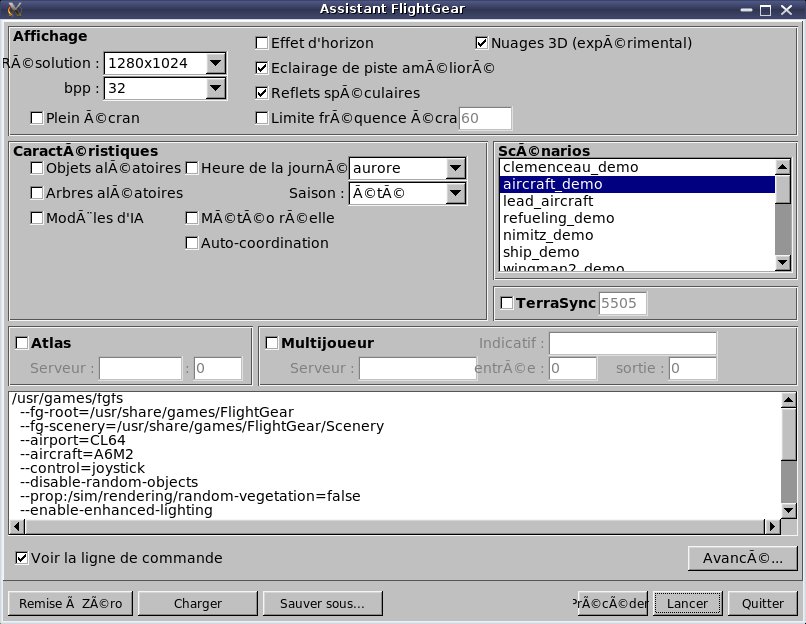Click the Atlas port field
Viewport: 806px width, 624px height.
(218, 368)
